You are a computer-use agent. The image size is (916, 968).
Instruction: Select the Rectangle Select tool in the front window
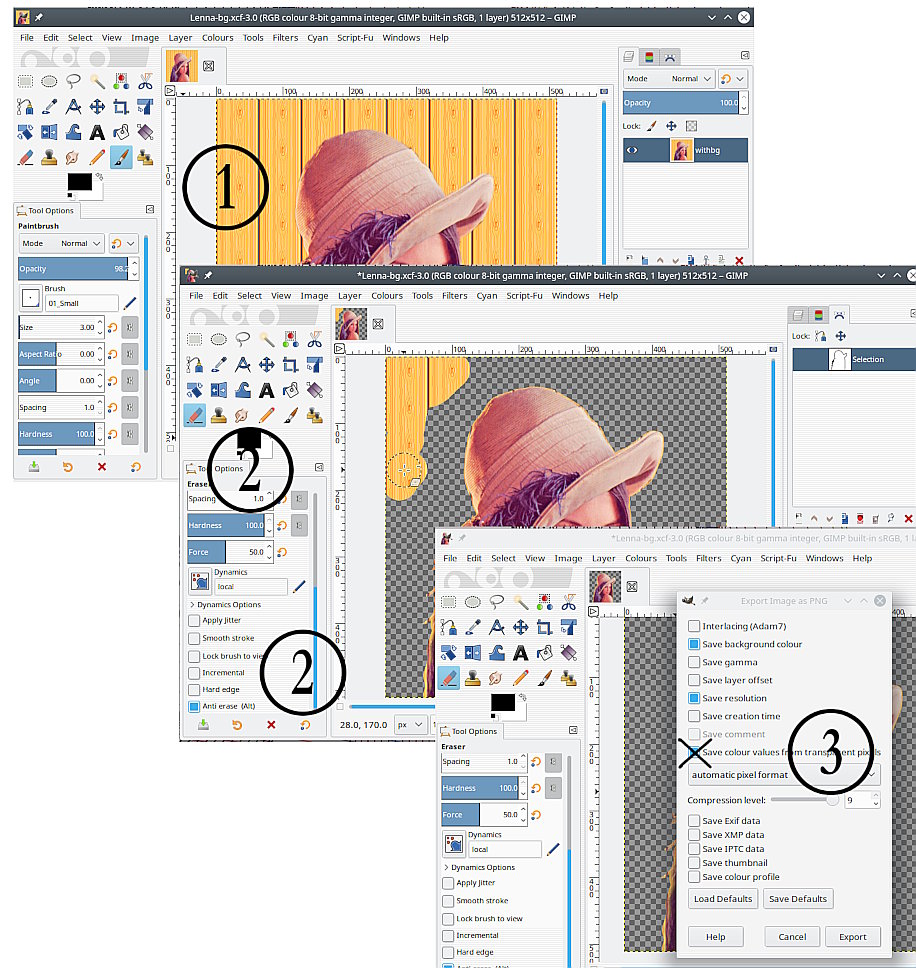(449, 602)
